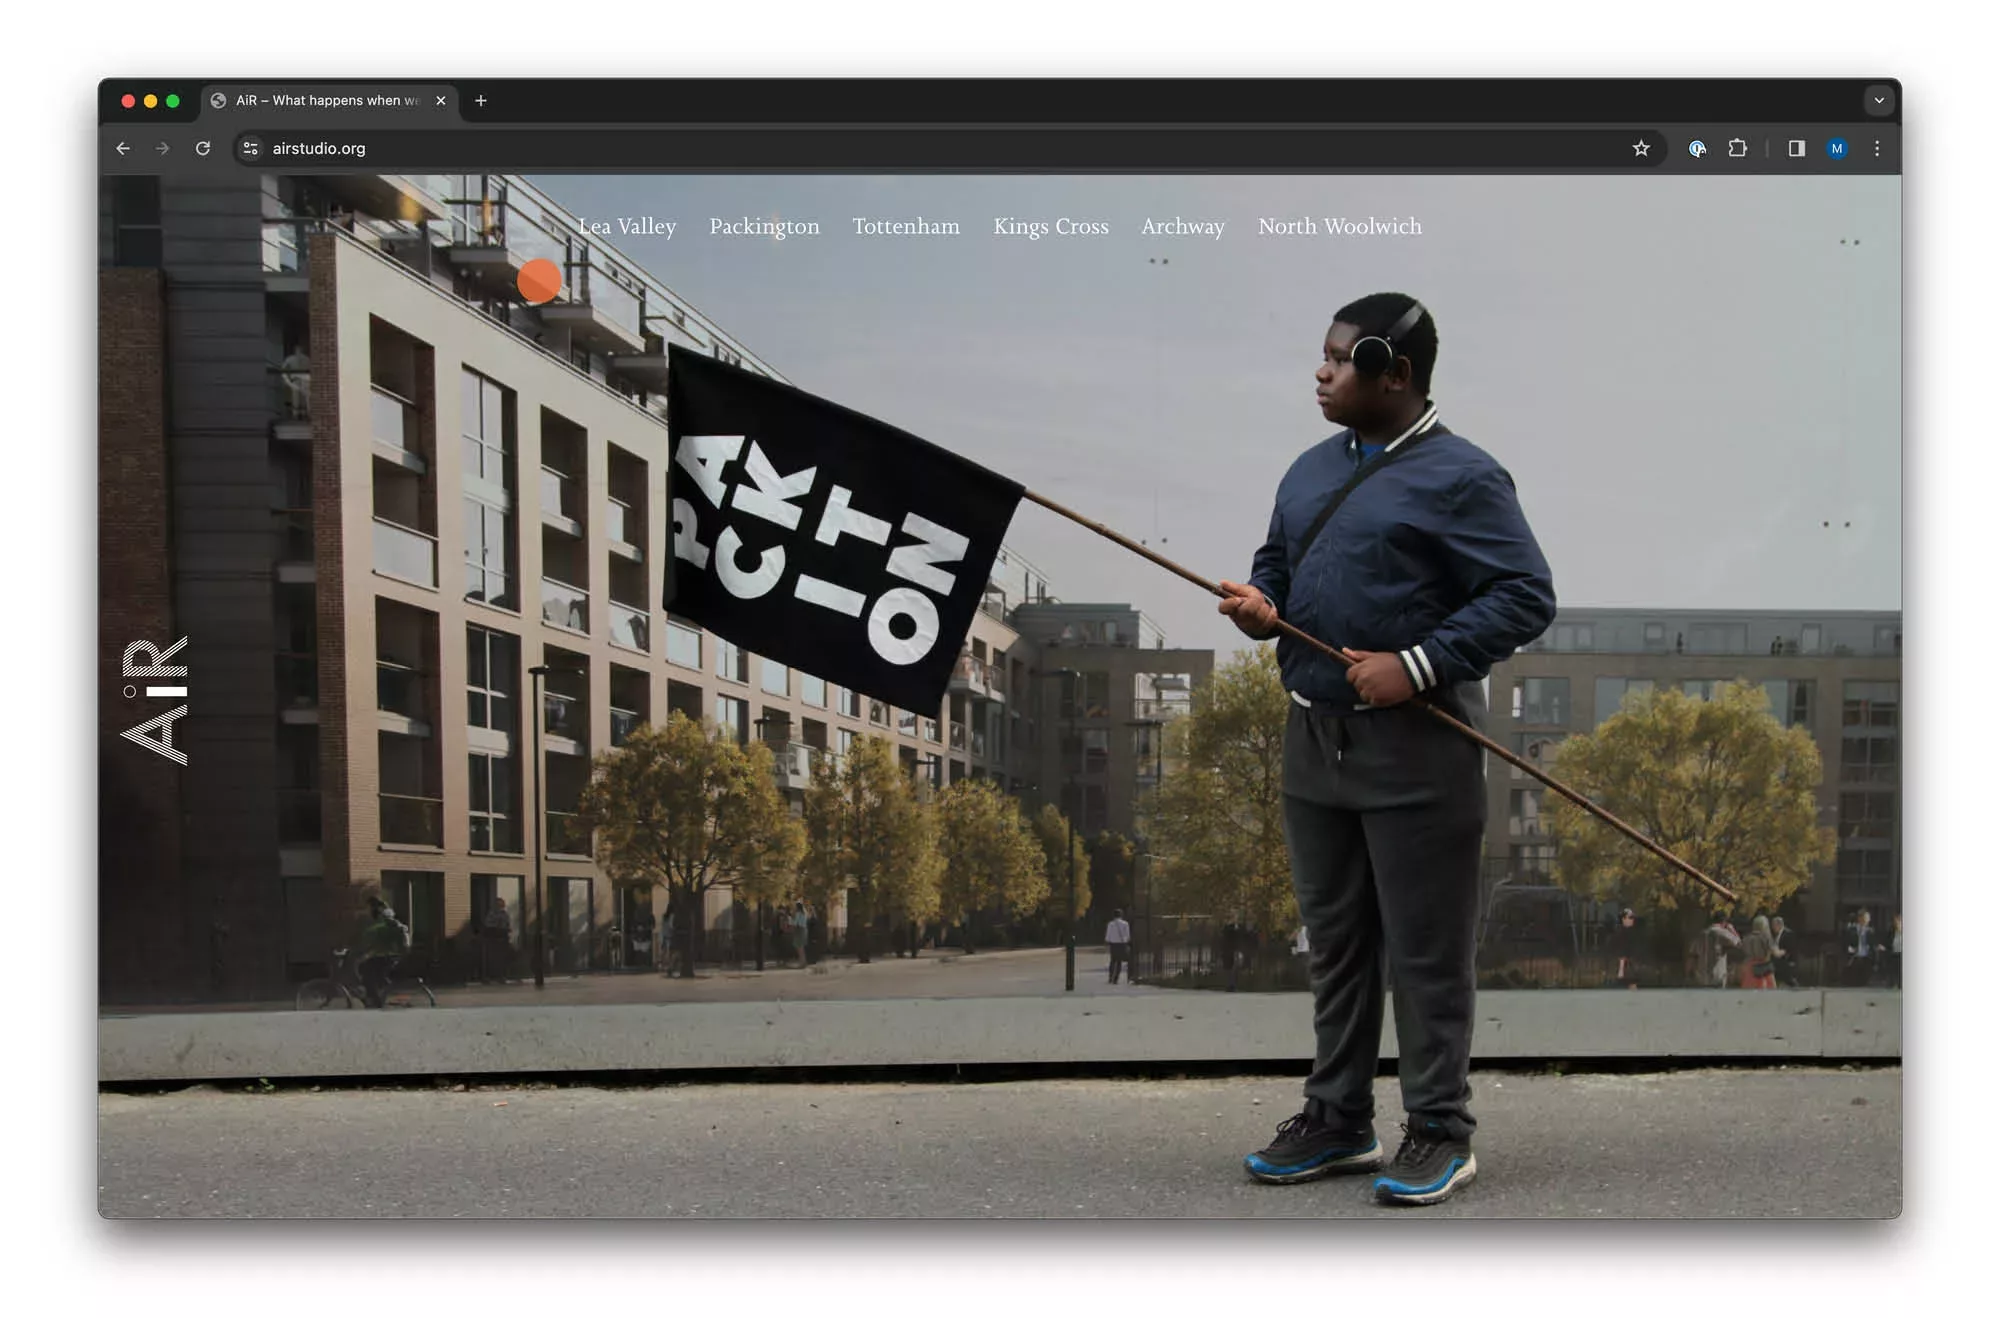Screen dimensions: 2000x1318
Task: Open the Chrome three-dot menu
Action: click(x=1877, y=148)
